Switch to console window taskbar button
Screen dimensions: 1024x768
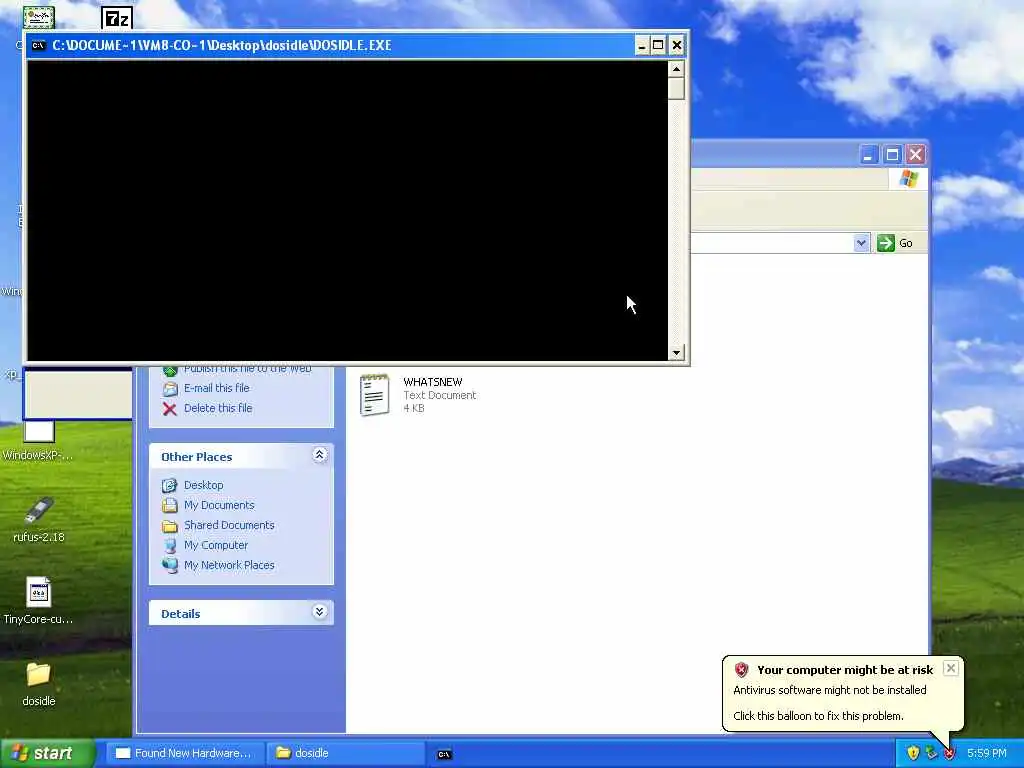[444, 754]
